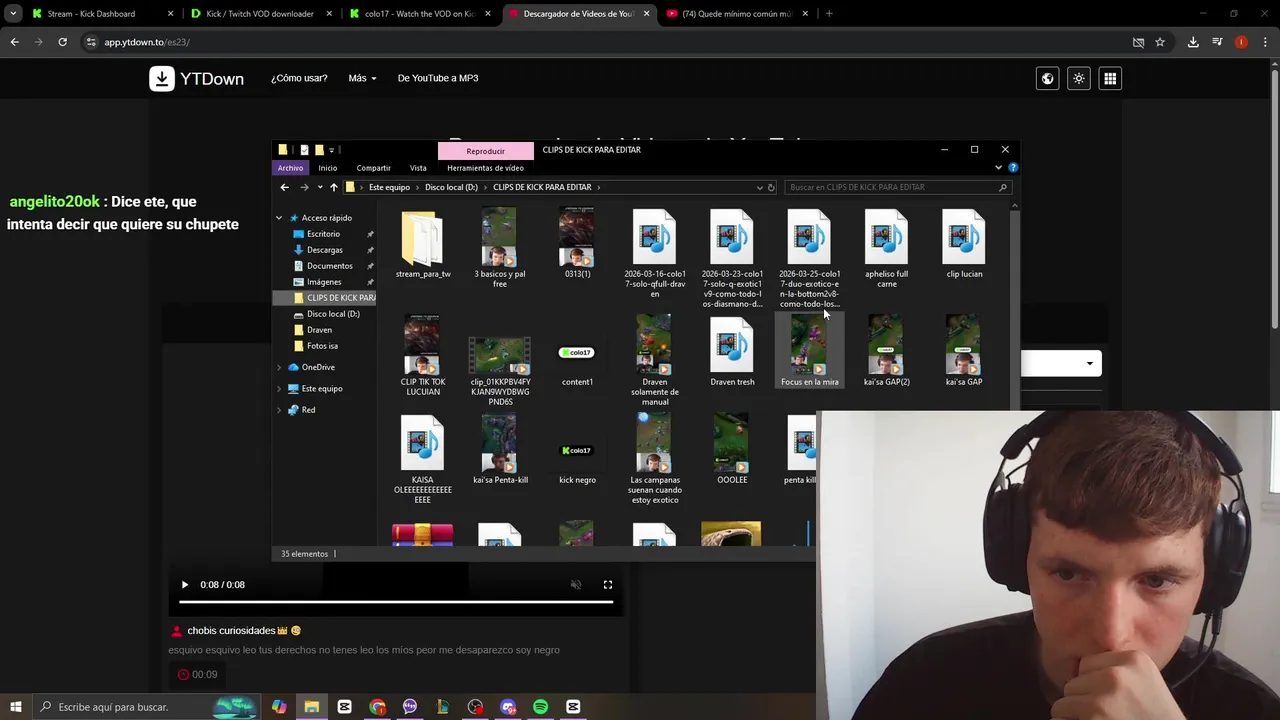Open Descargas in quick access
Viewport: 1280px width, 720px height.
[x=324, y=250]
